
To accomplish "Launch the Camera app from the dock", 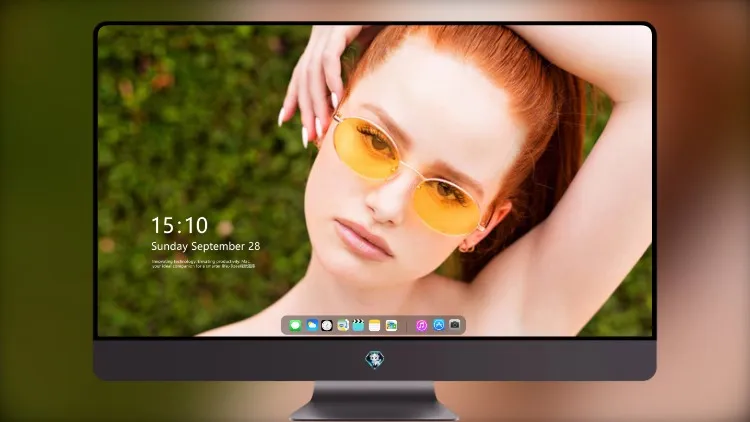I will [455, 325].
